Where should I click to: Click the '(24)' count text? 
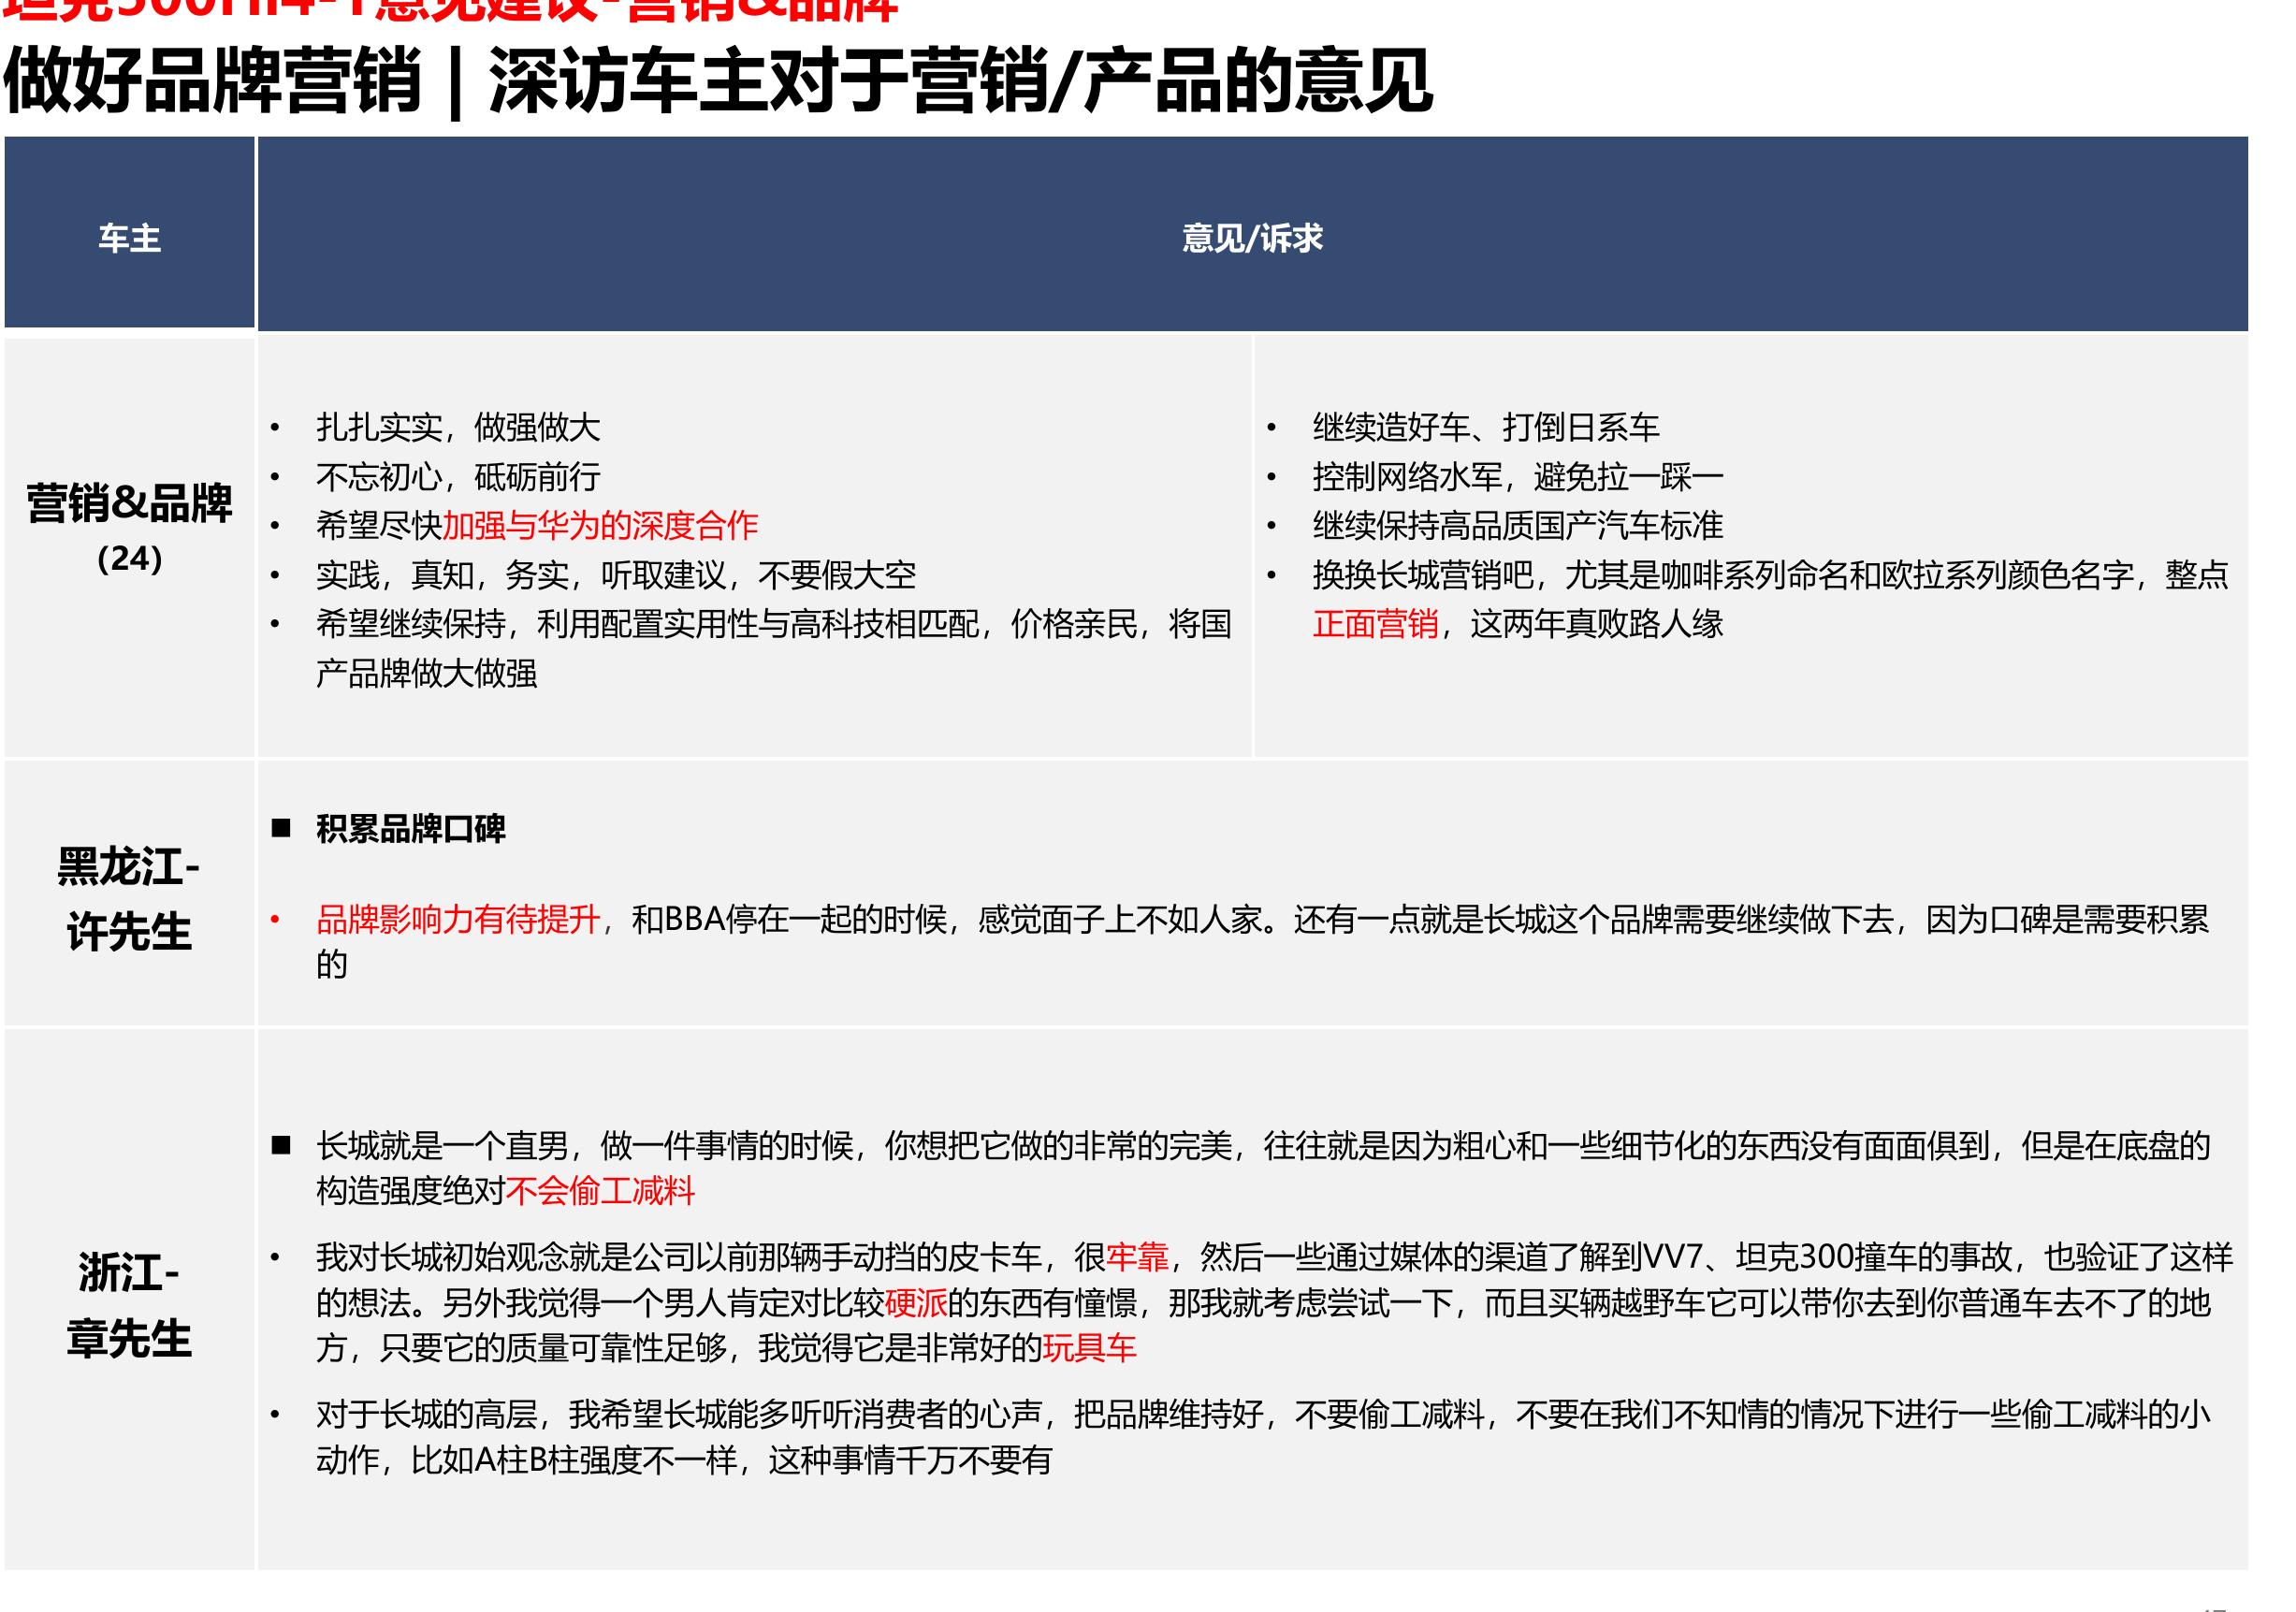[x=129, y=558]
